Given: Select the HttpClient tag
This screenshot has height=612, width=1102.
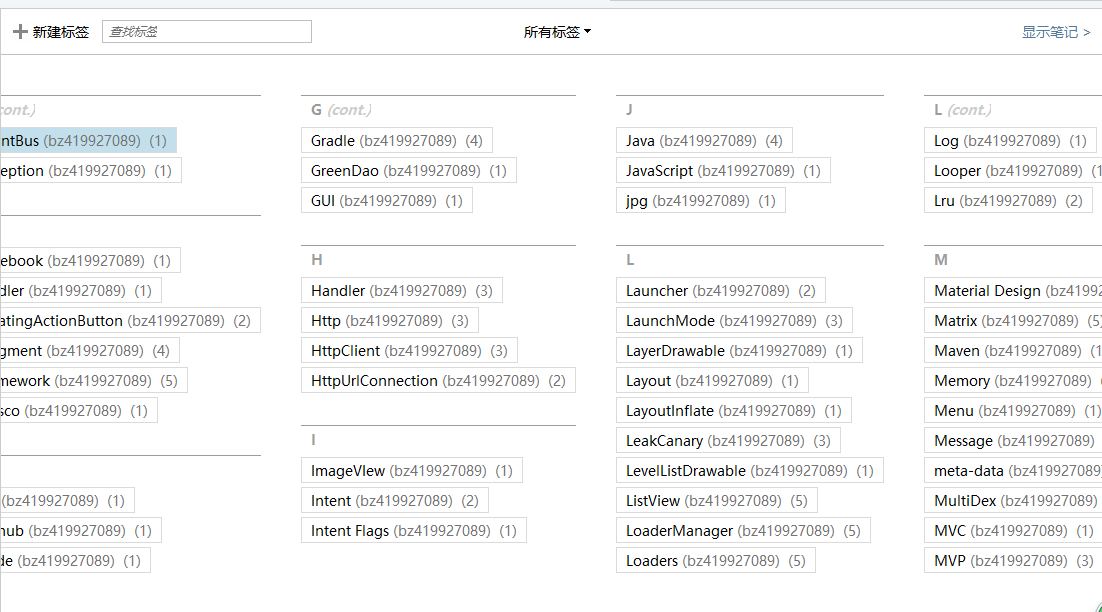Looking at the screenshot, I should [409, 351].
